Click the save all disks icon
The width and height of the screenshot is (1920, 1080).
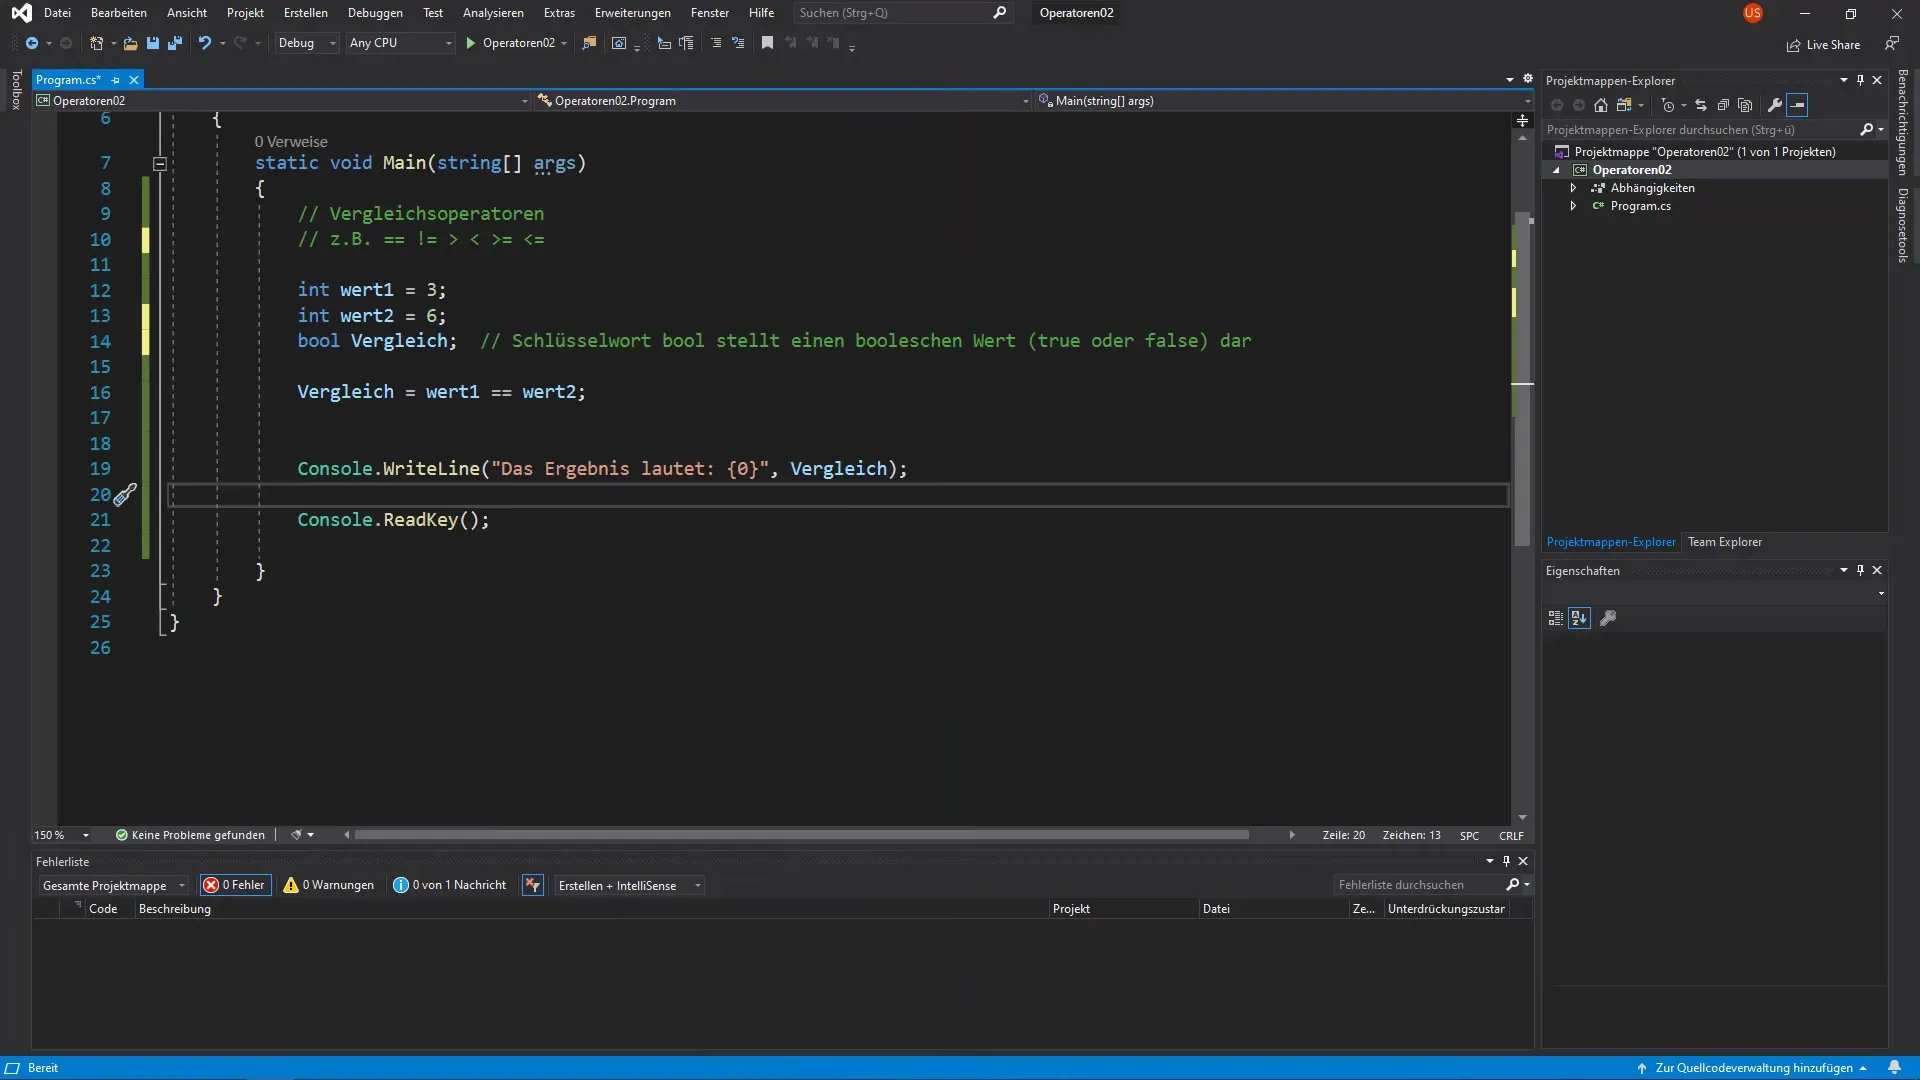(x=175, y=43)
